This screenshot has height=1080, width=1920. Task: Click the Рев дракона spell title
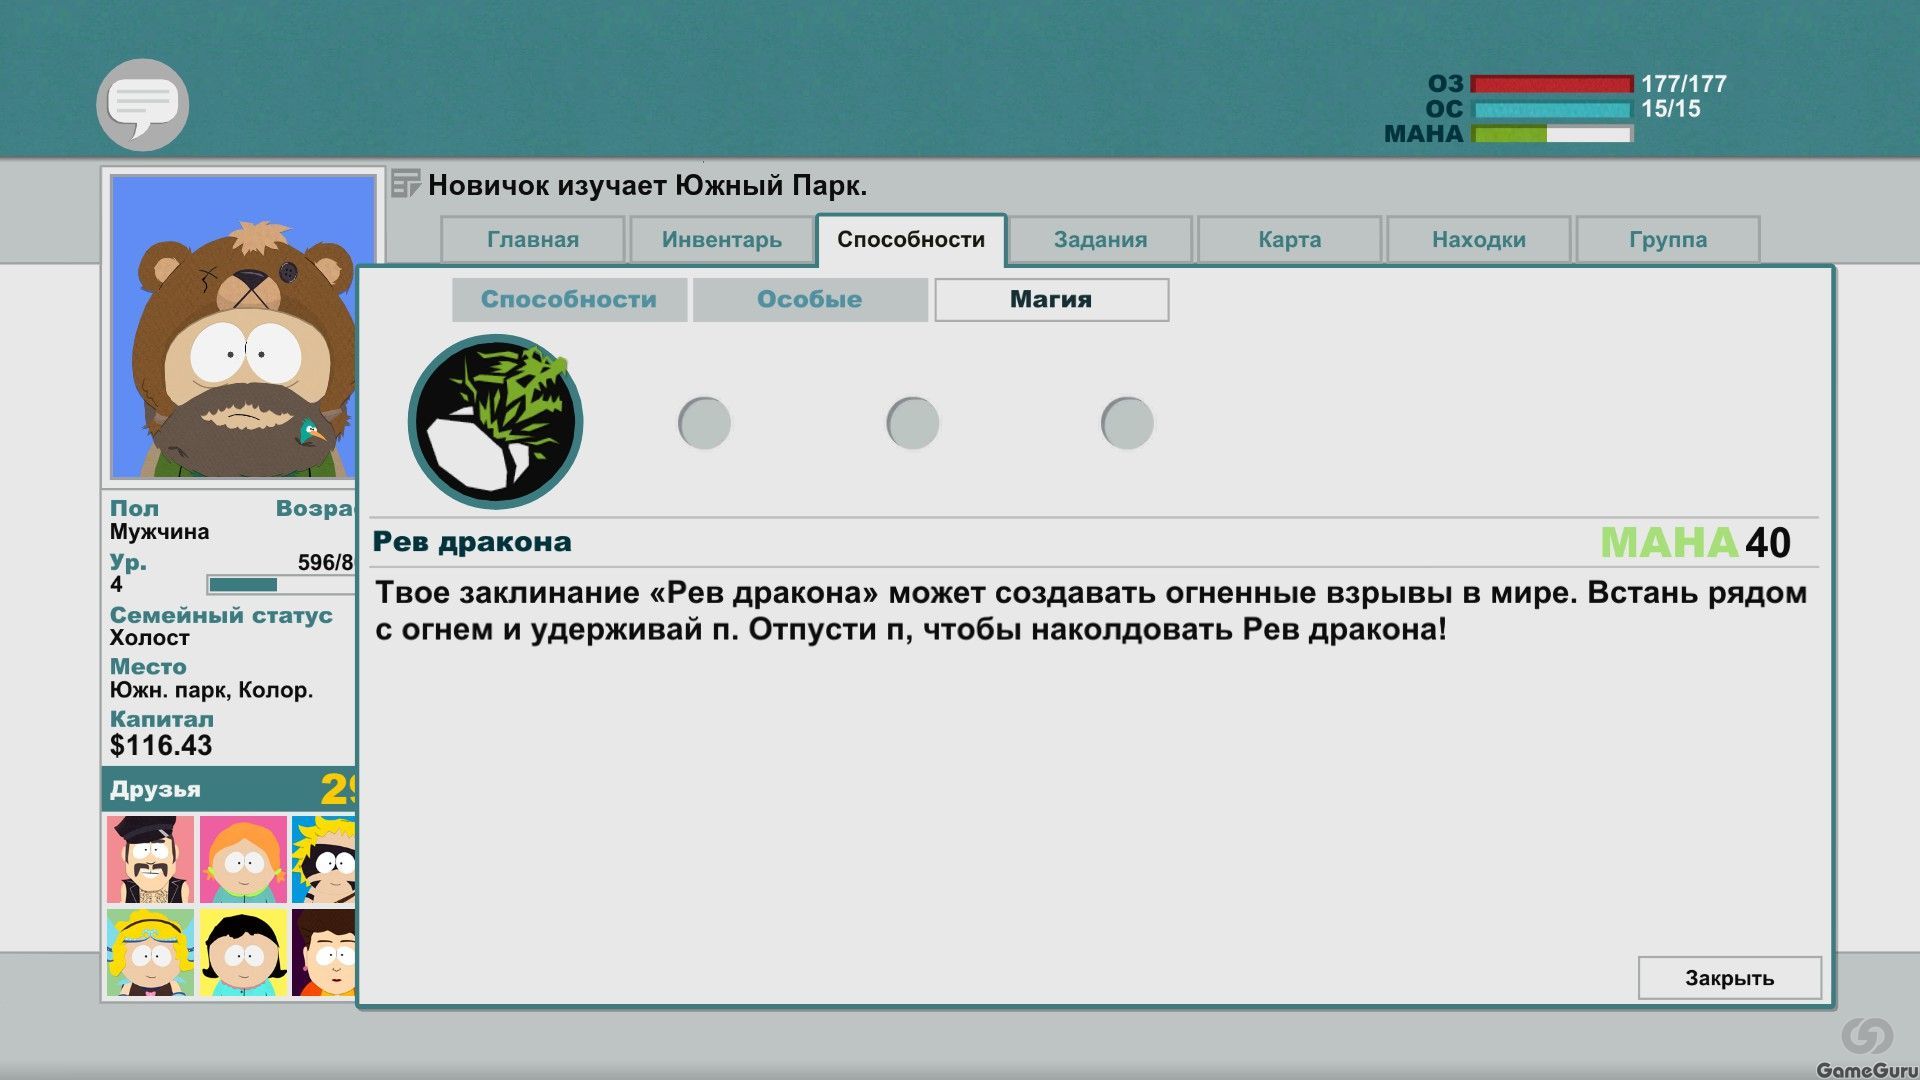472,542
